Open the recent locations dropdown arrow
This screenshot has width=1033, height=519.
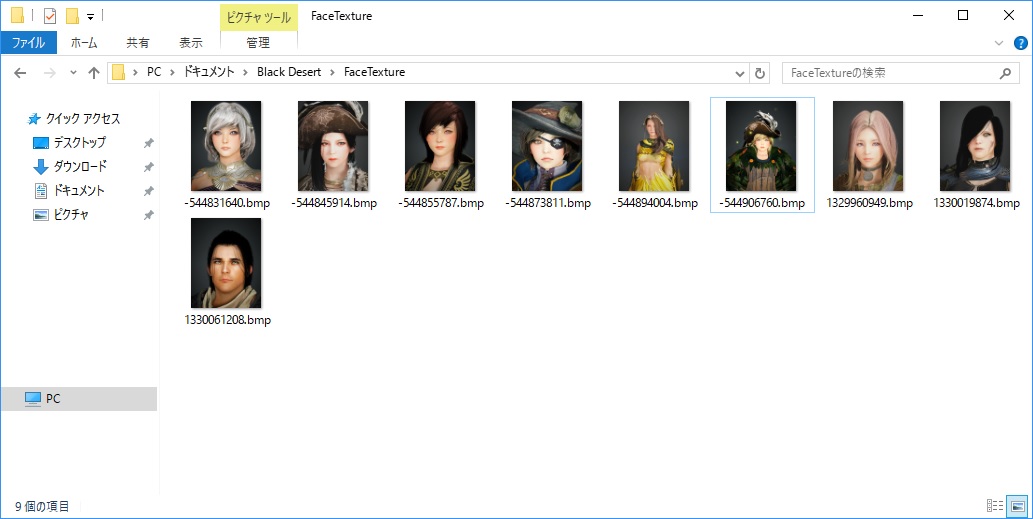(x=73, y=72)
